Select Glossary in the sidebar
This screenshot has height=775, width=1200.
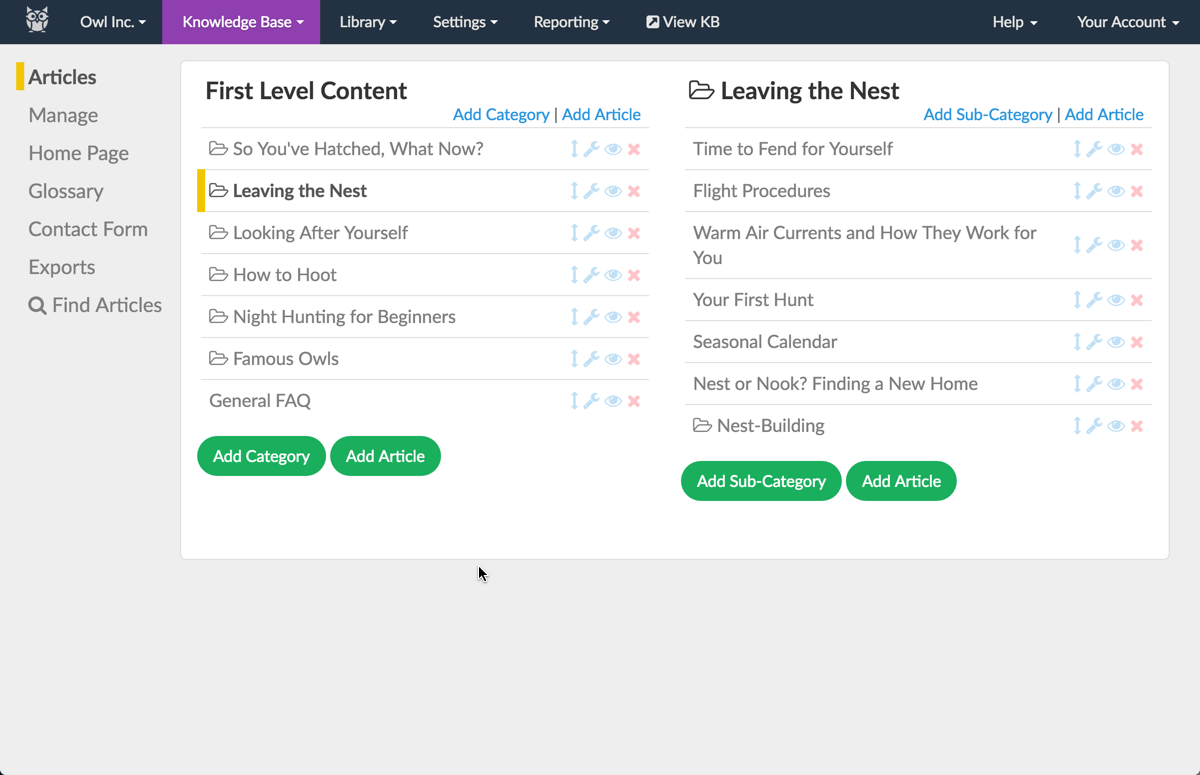coord(66,191)
